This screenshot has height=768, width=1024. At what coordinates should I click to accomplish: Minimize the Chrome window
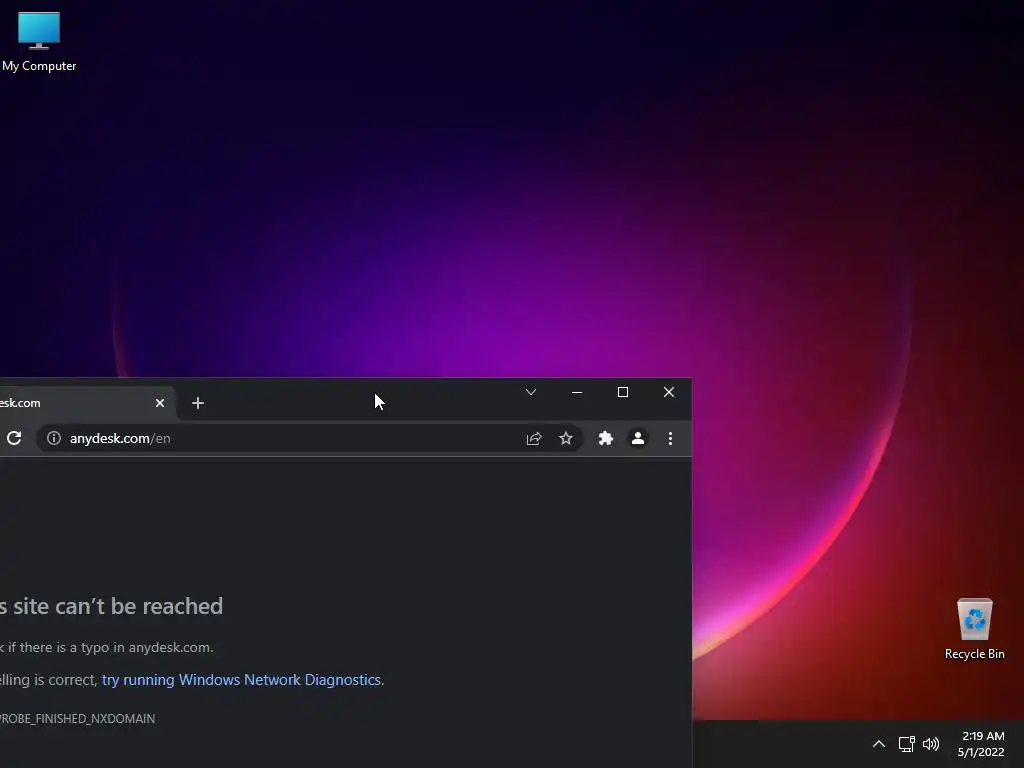(577, 392)
